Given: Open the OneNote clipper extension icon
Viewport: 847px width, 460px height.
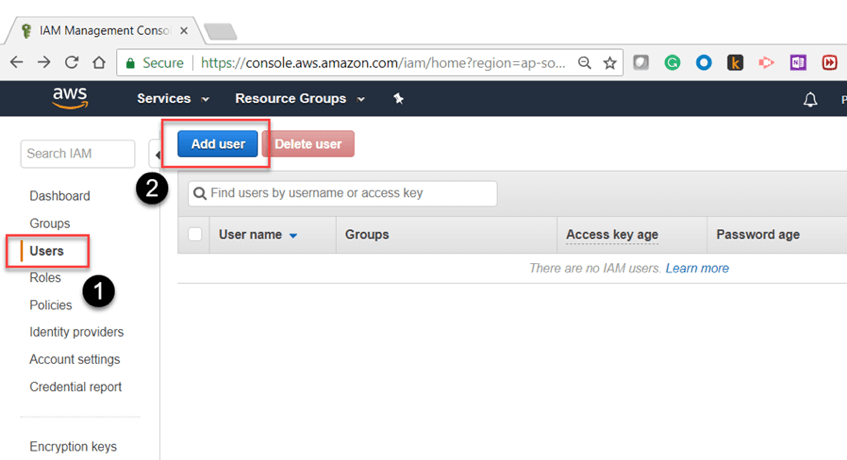Looking at the screenshot, I should coord(798,63).
